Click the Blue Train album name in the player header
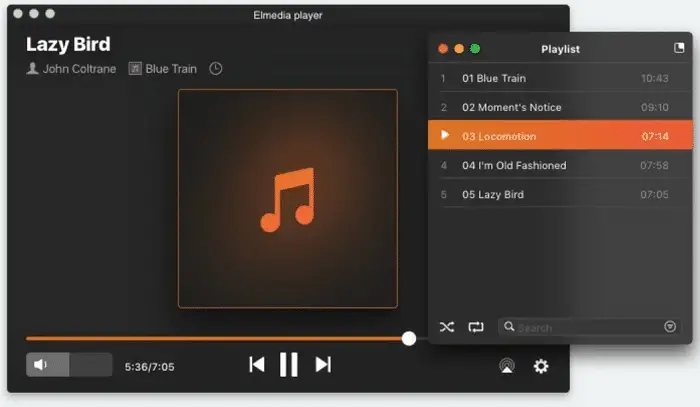This screenshot has height=407, width=700. (x=171, y=69)
